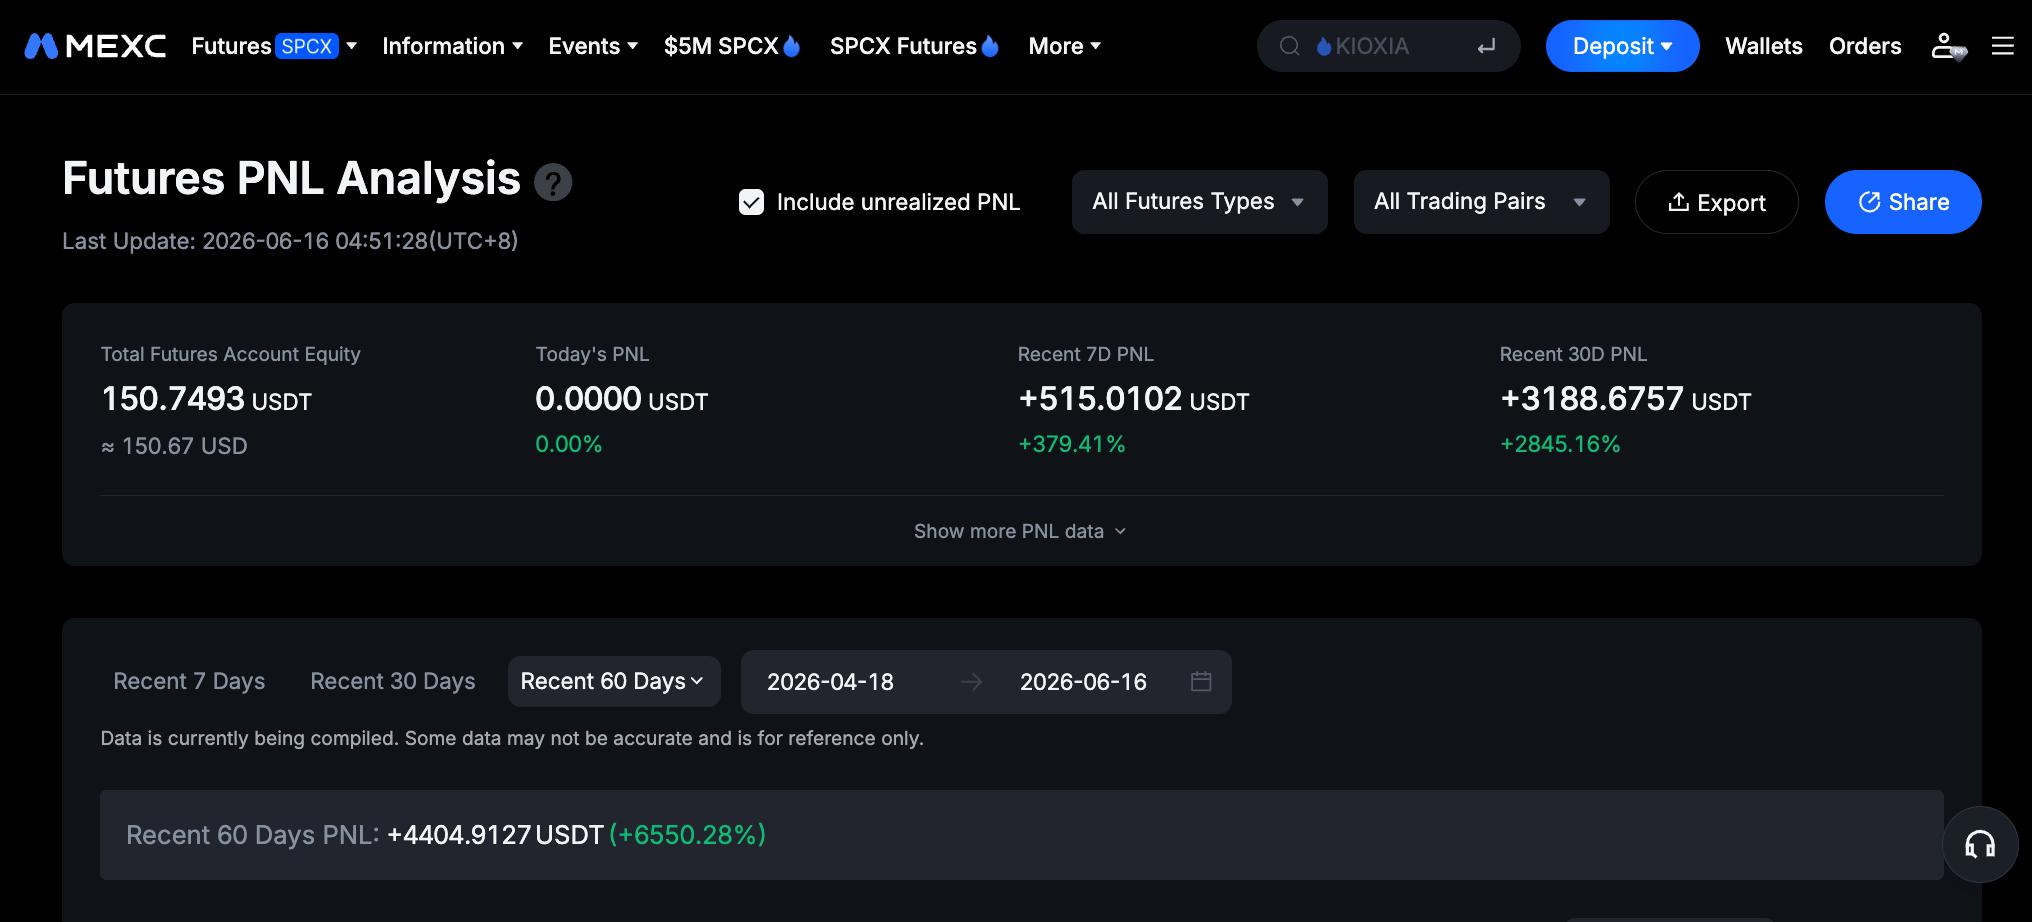Open the calendar date picker icon

coord(1201,681)
